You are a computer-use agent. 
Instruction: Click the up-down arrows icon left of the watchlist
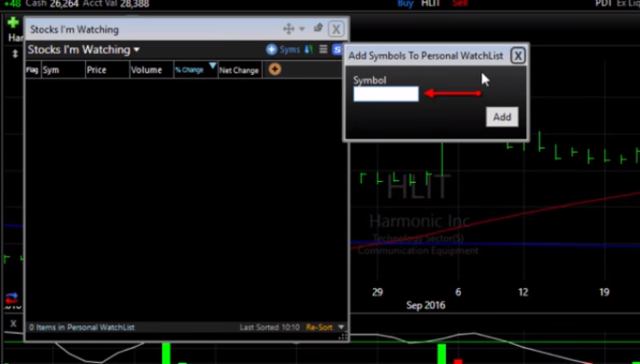pyautogui.click(x=15, y=53)
